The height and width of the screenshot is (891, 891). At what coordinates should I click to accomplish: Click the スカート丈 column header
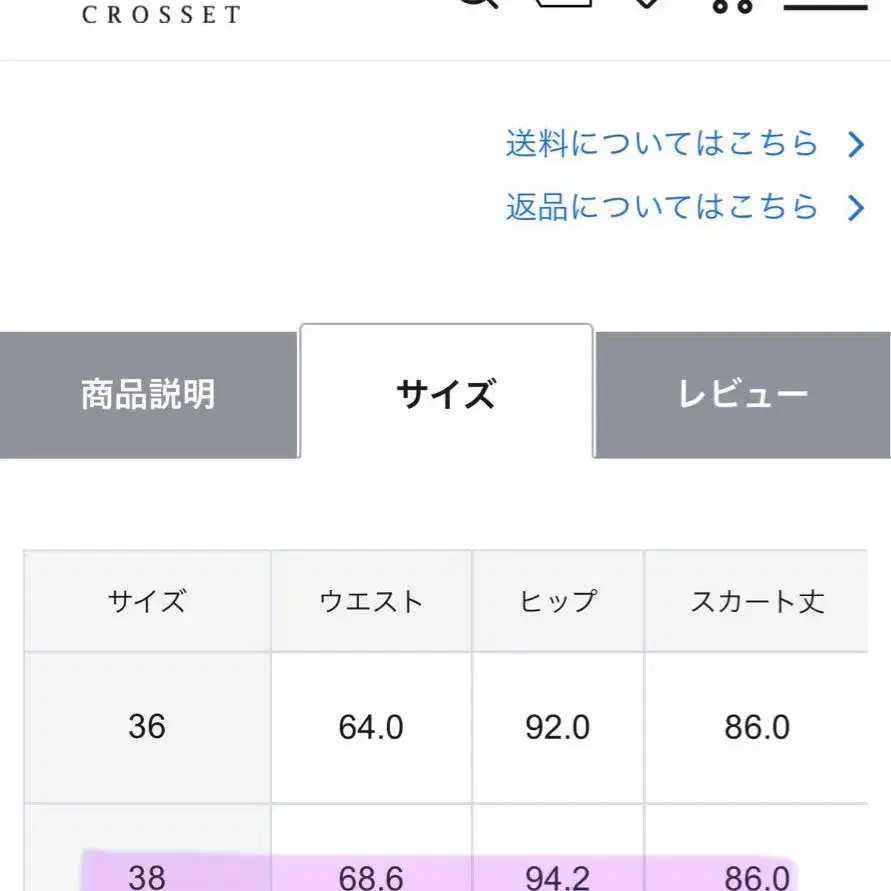coord(757,601)
